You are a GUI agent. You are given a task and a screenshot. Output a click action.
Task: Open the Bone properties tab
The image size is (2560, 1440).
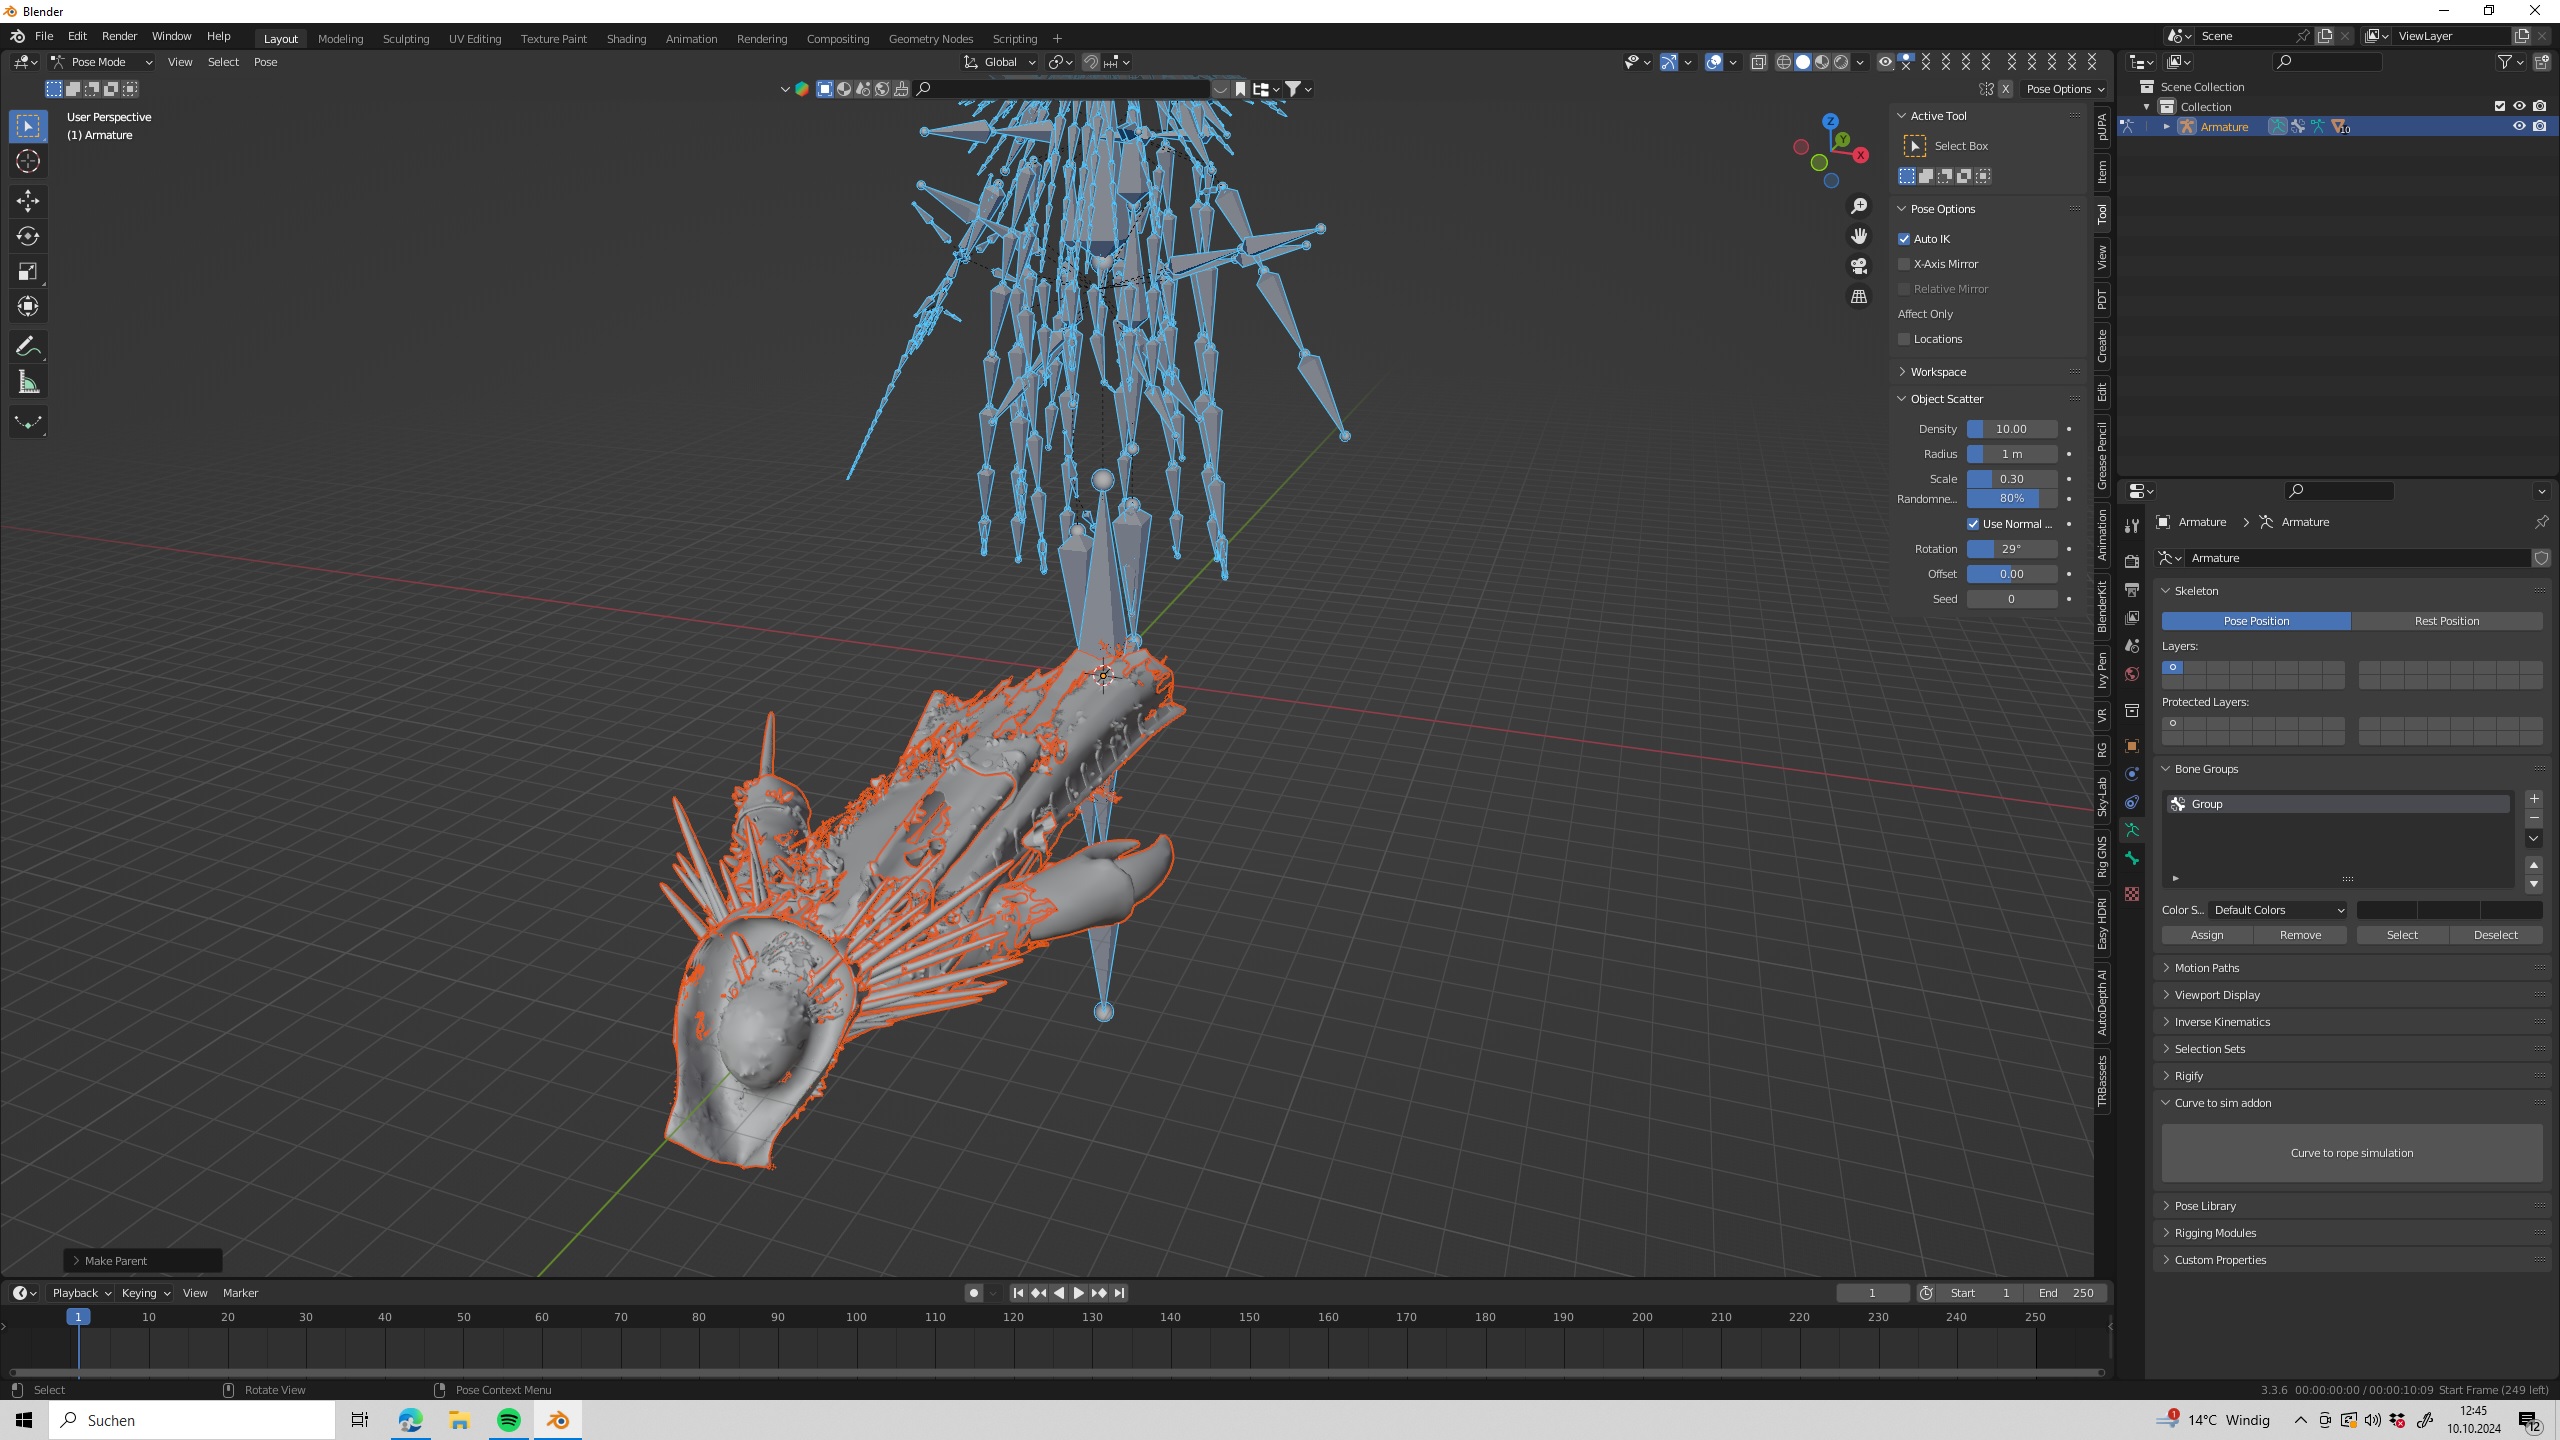2132,859
